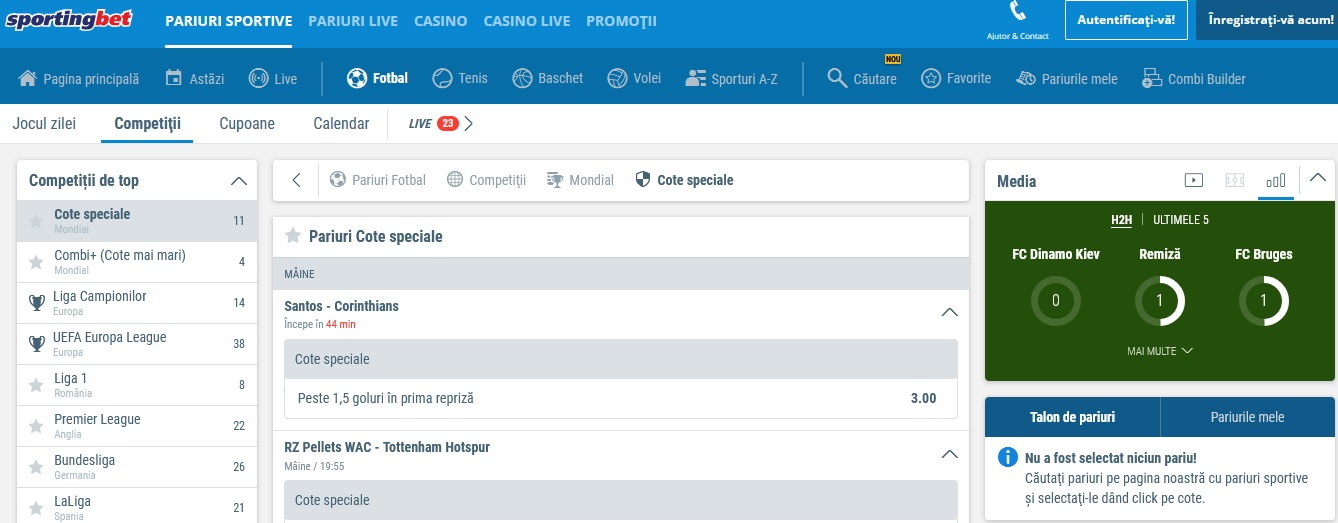Toggle favorite star for Pariuri Cote speciale

pyautogui.click(x=293, y=236)
